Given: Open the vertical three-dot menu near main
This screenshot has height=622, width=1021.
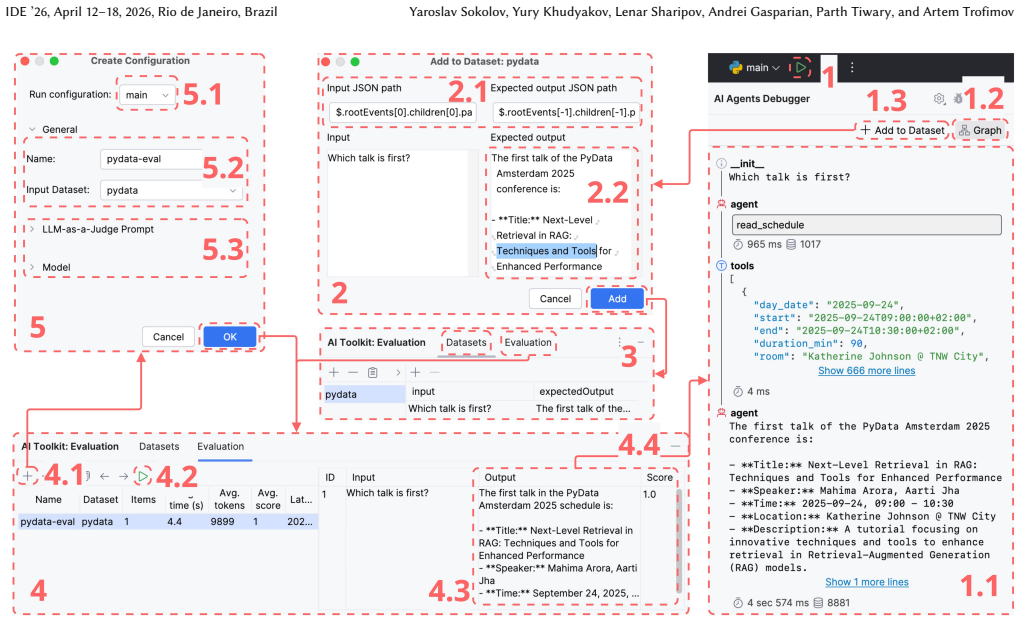Looking at the screenshot, I should (852, 67).
